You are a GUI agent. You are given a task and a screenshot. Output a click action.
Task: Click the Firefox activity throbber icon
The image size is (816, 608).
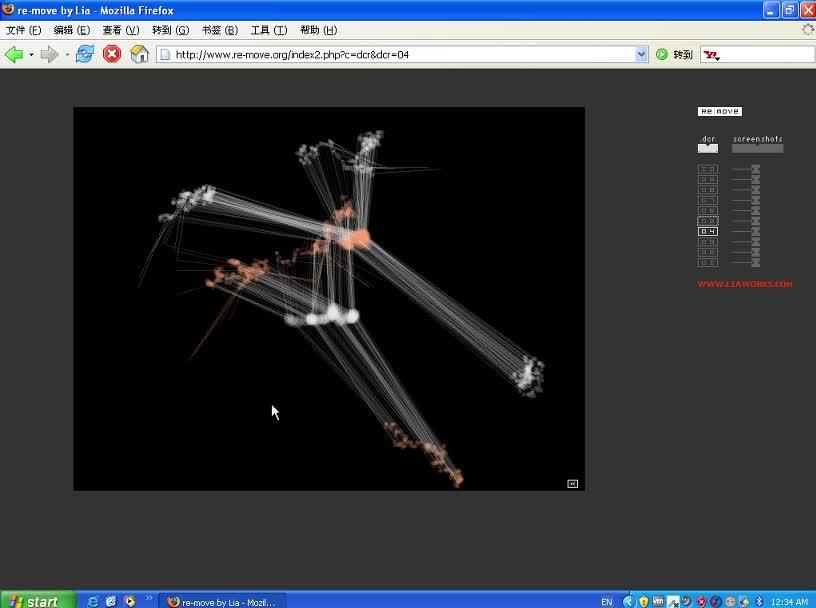[x=808, y=30]
